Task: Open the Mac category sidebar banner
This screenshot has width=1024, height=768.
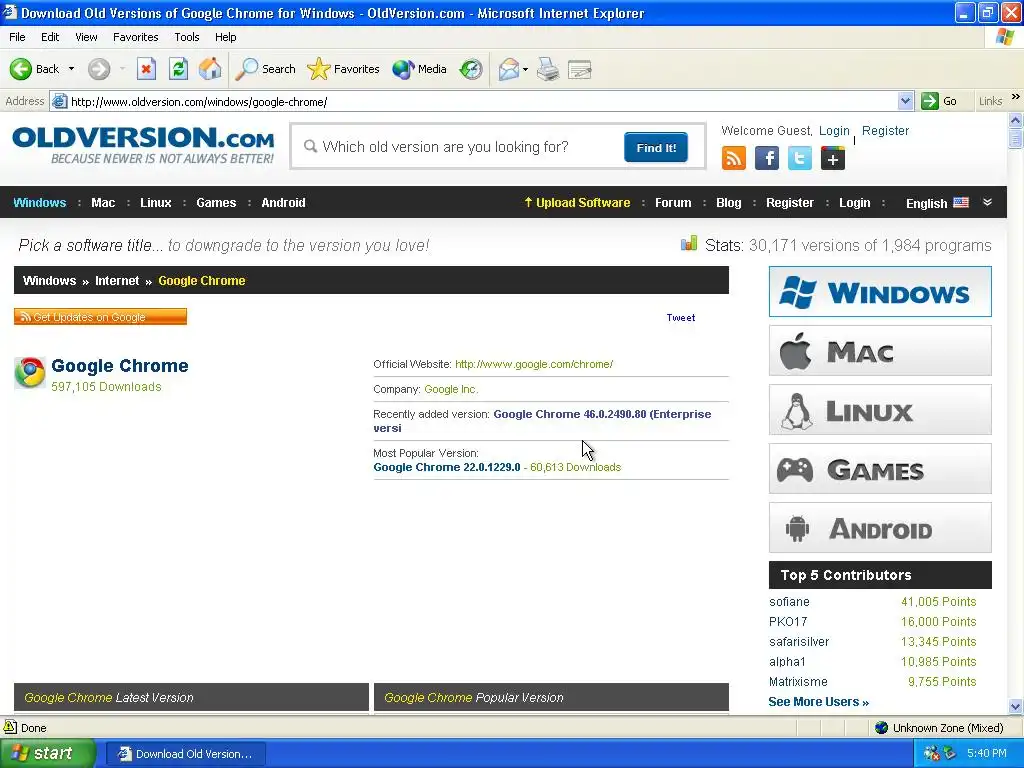Action: 880,351
